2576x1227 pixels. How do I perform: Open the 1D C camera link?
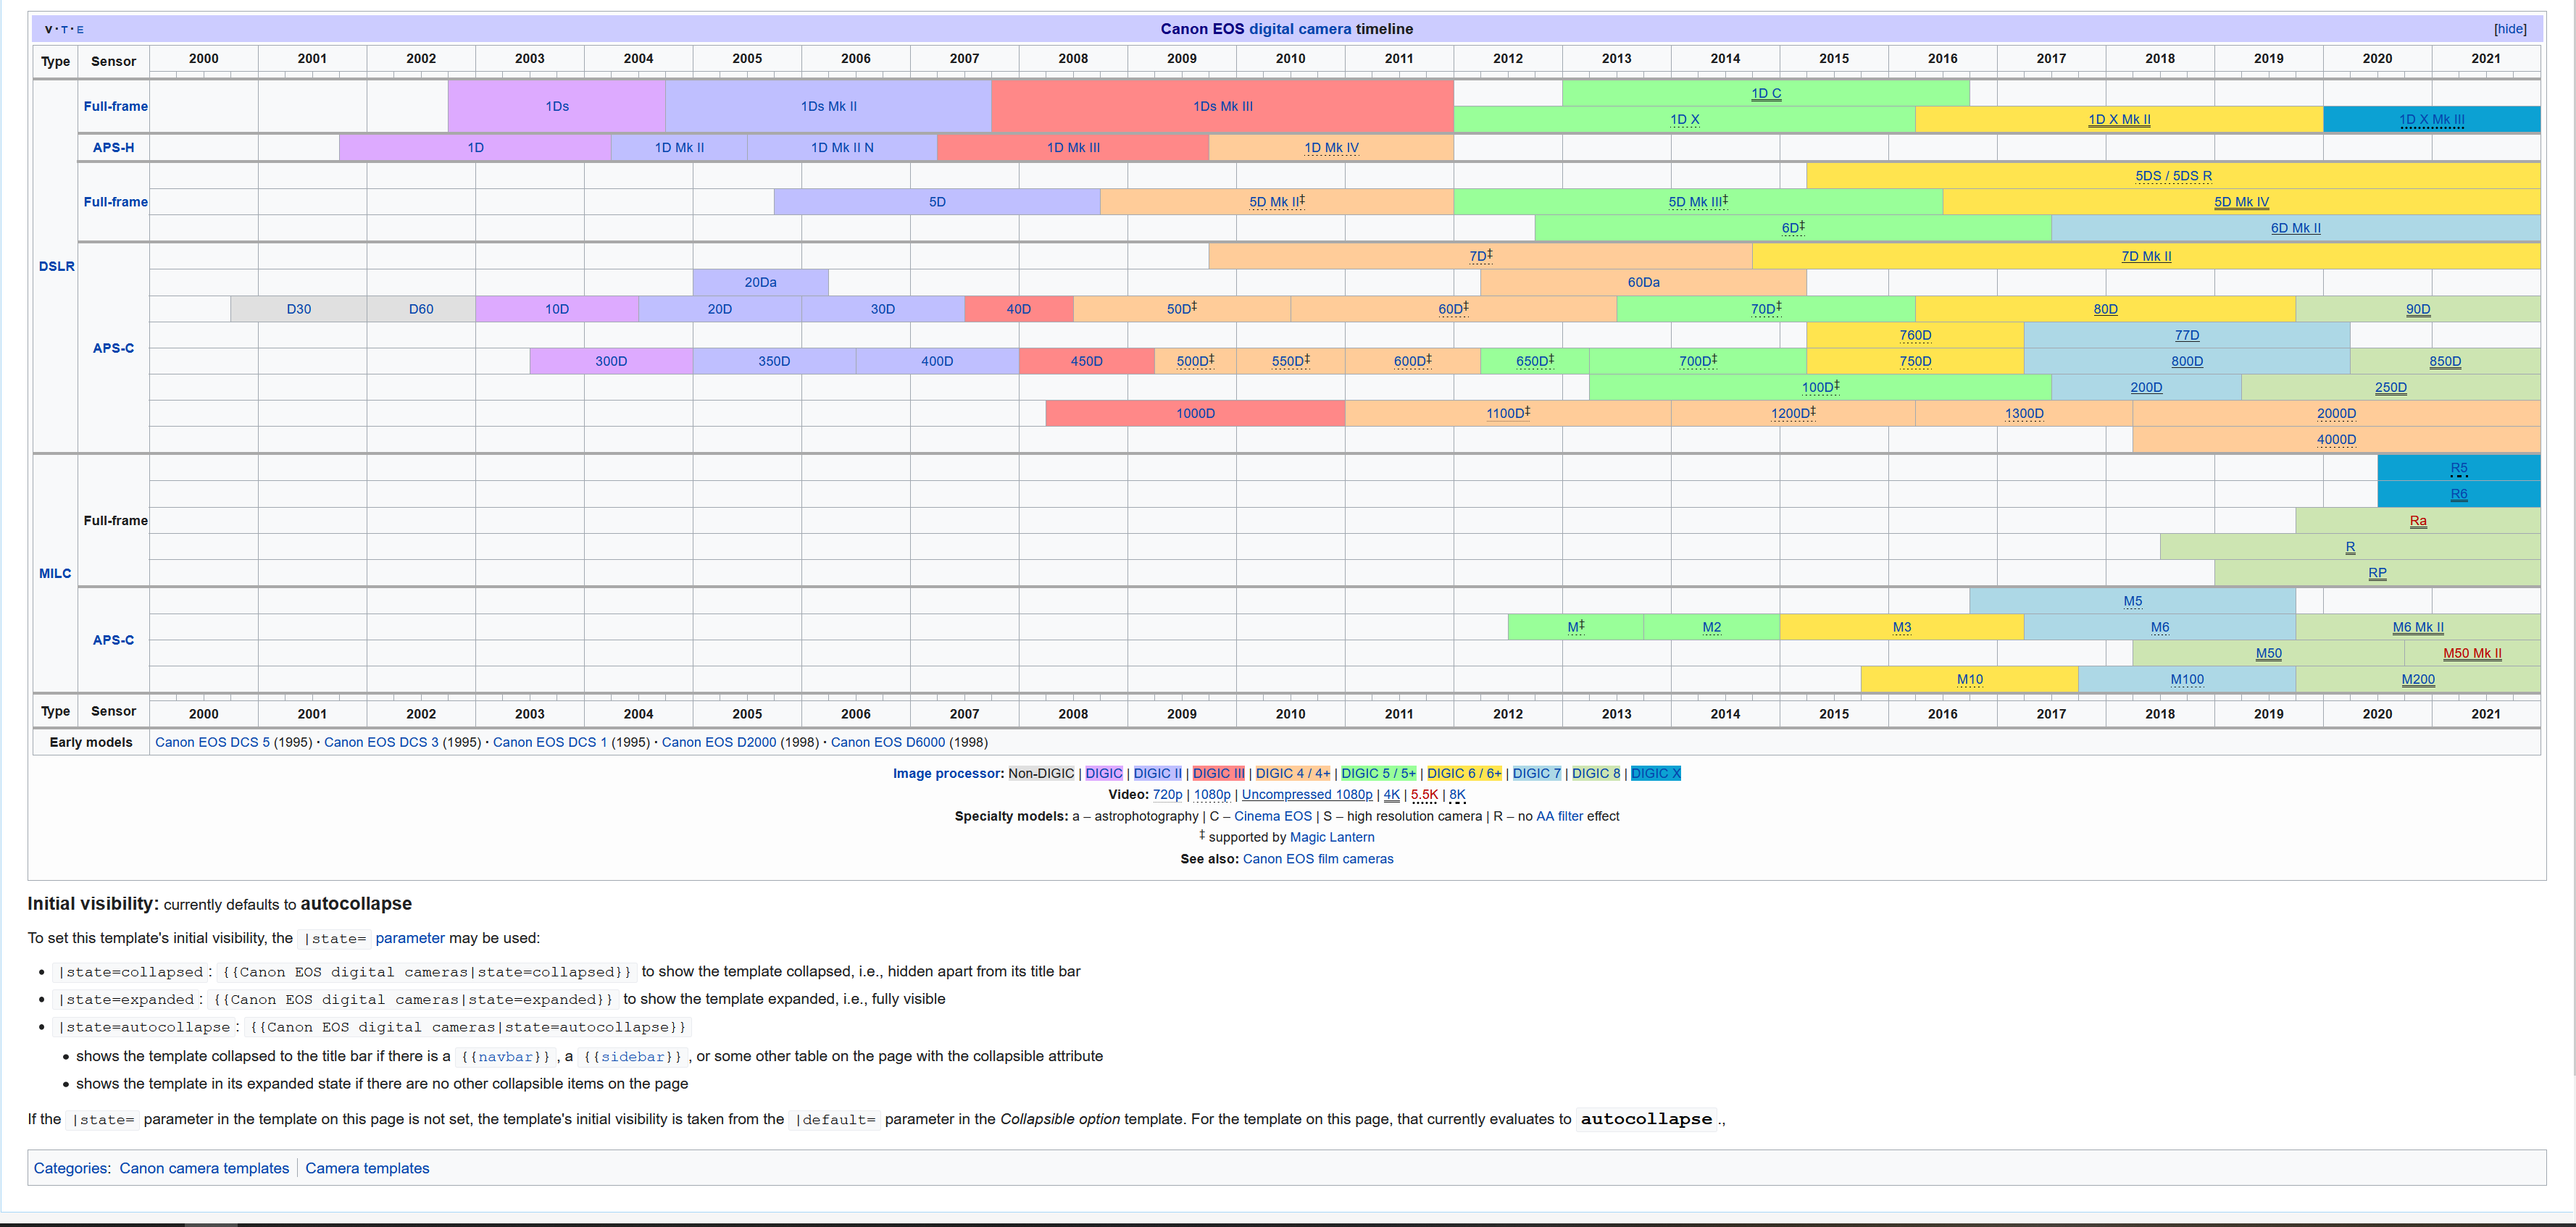tap(1766, 93)
